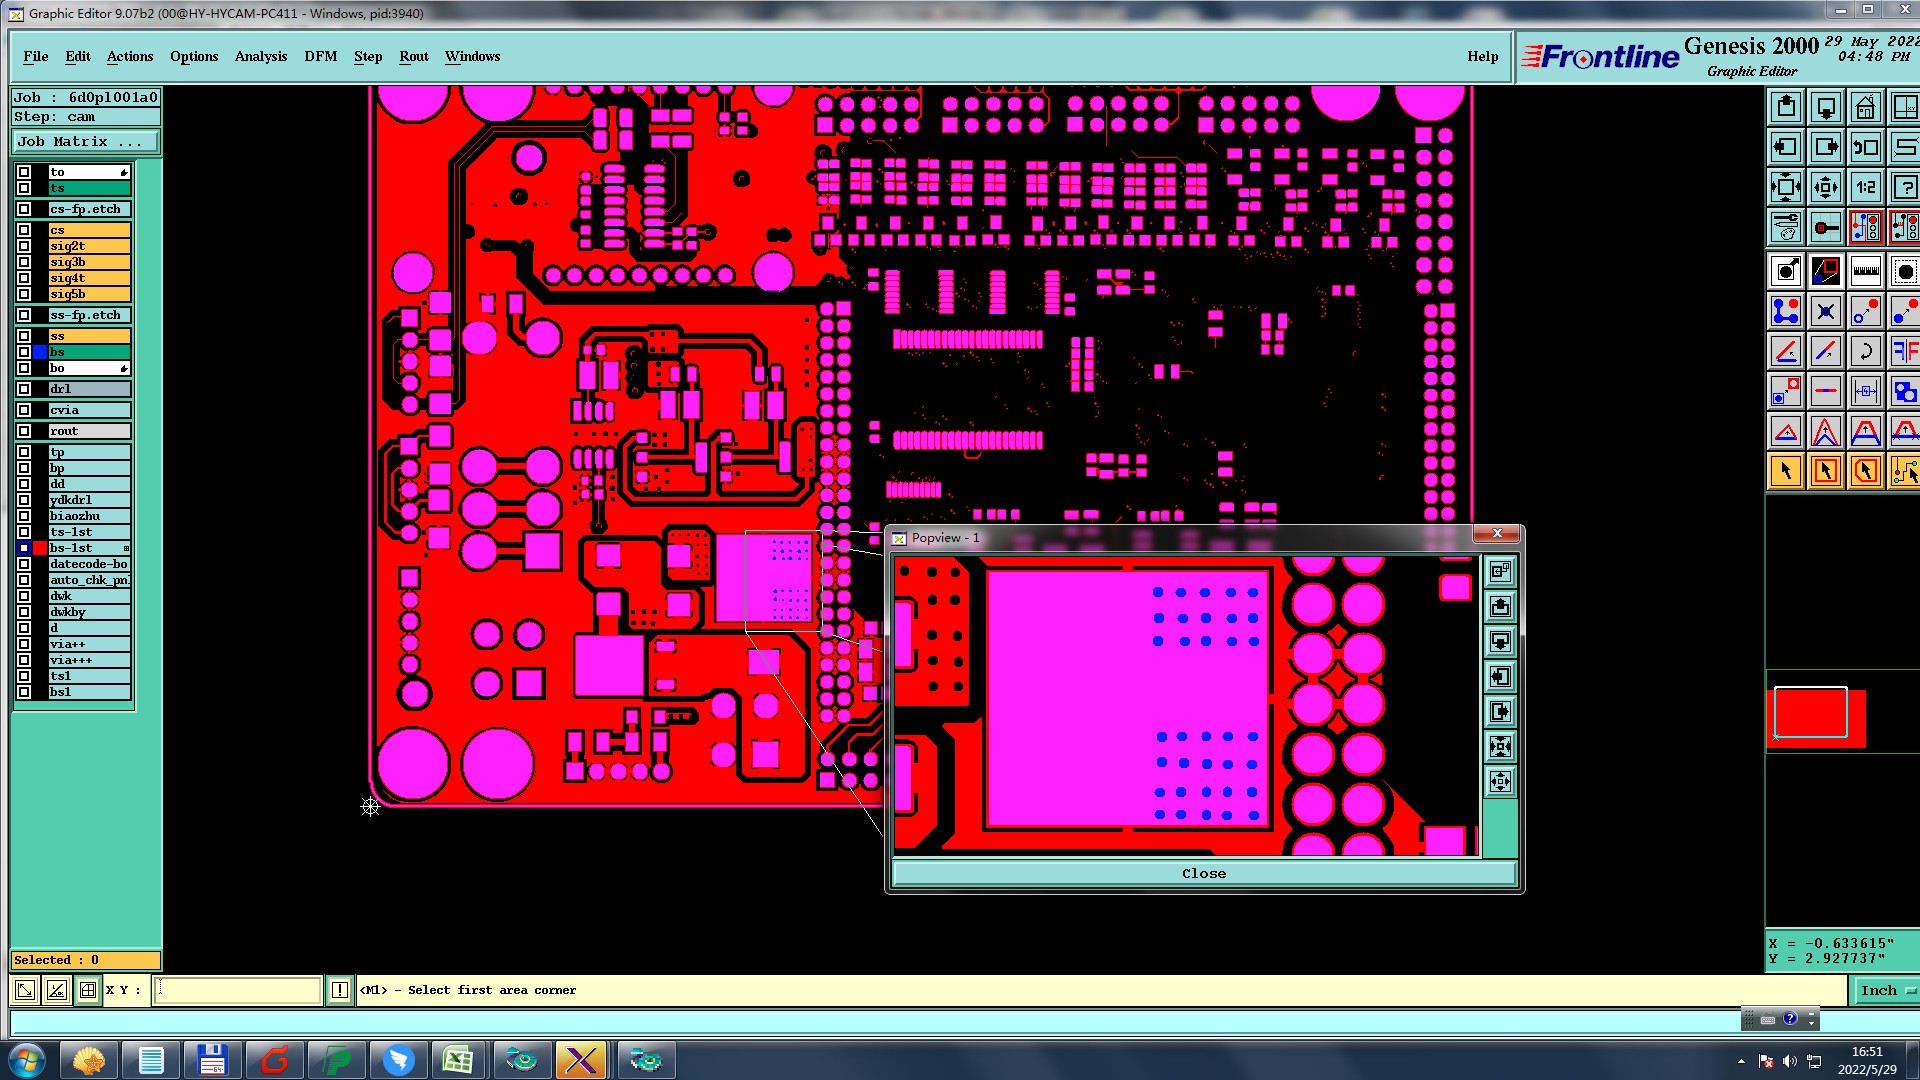Open the Analysis menu
The image size is (1920, 1080).
(x=260, y=56)
